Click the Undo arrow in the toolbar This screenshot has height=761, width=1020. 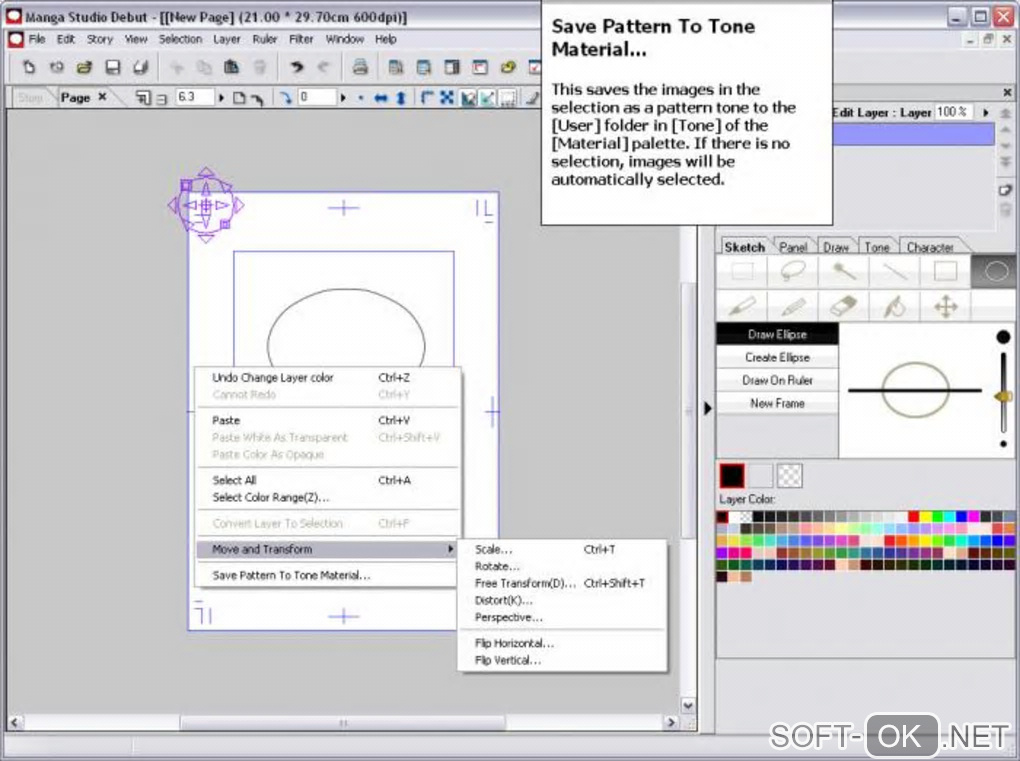tap(297, 68)
